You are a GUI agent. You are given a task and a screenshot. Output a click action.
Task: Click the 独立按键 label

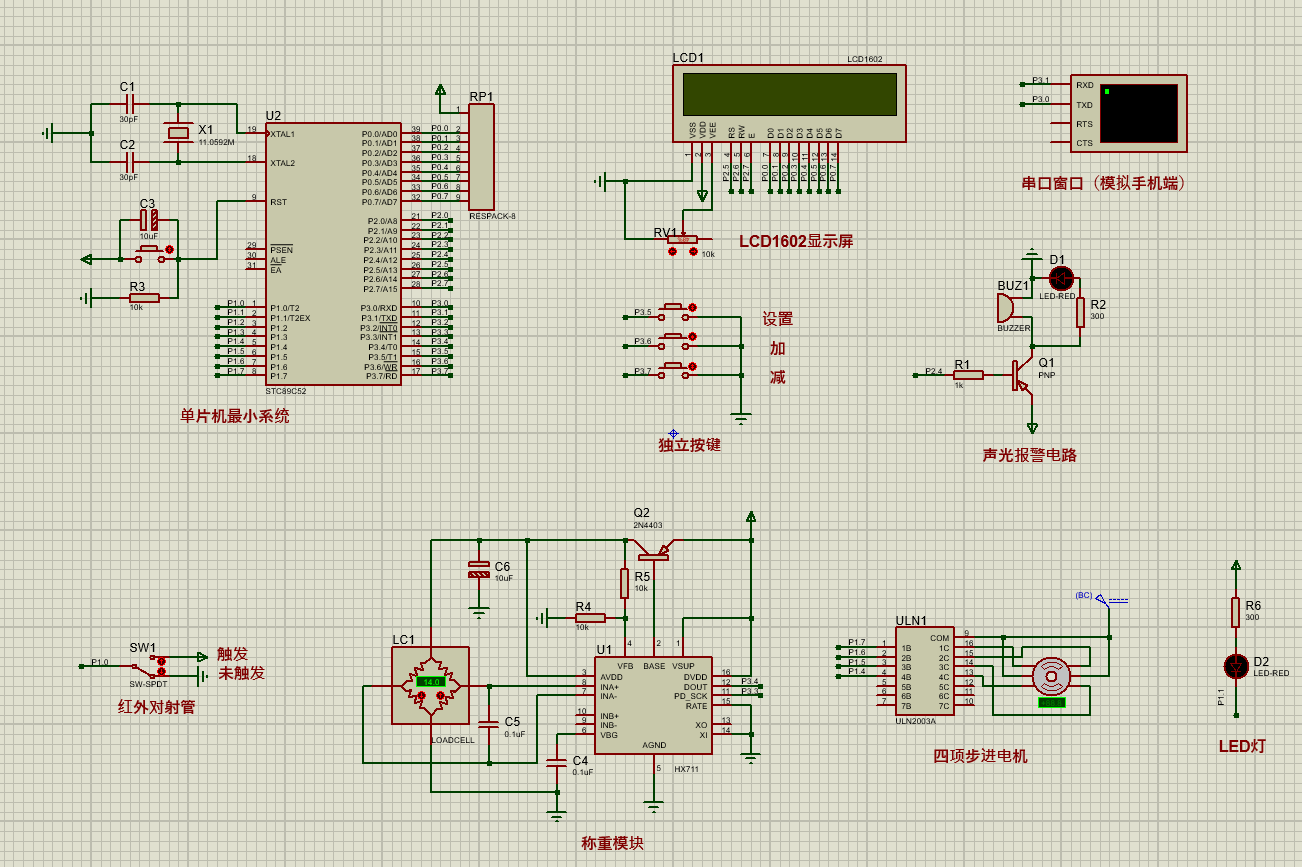[689, 445]
